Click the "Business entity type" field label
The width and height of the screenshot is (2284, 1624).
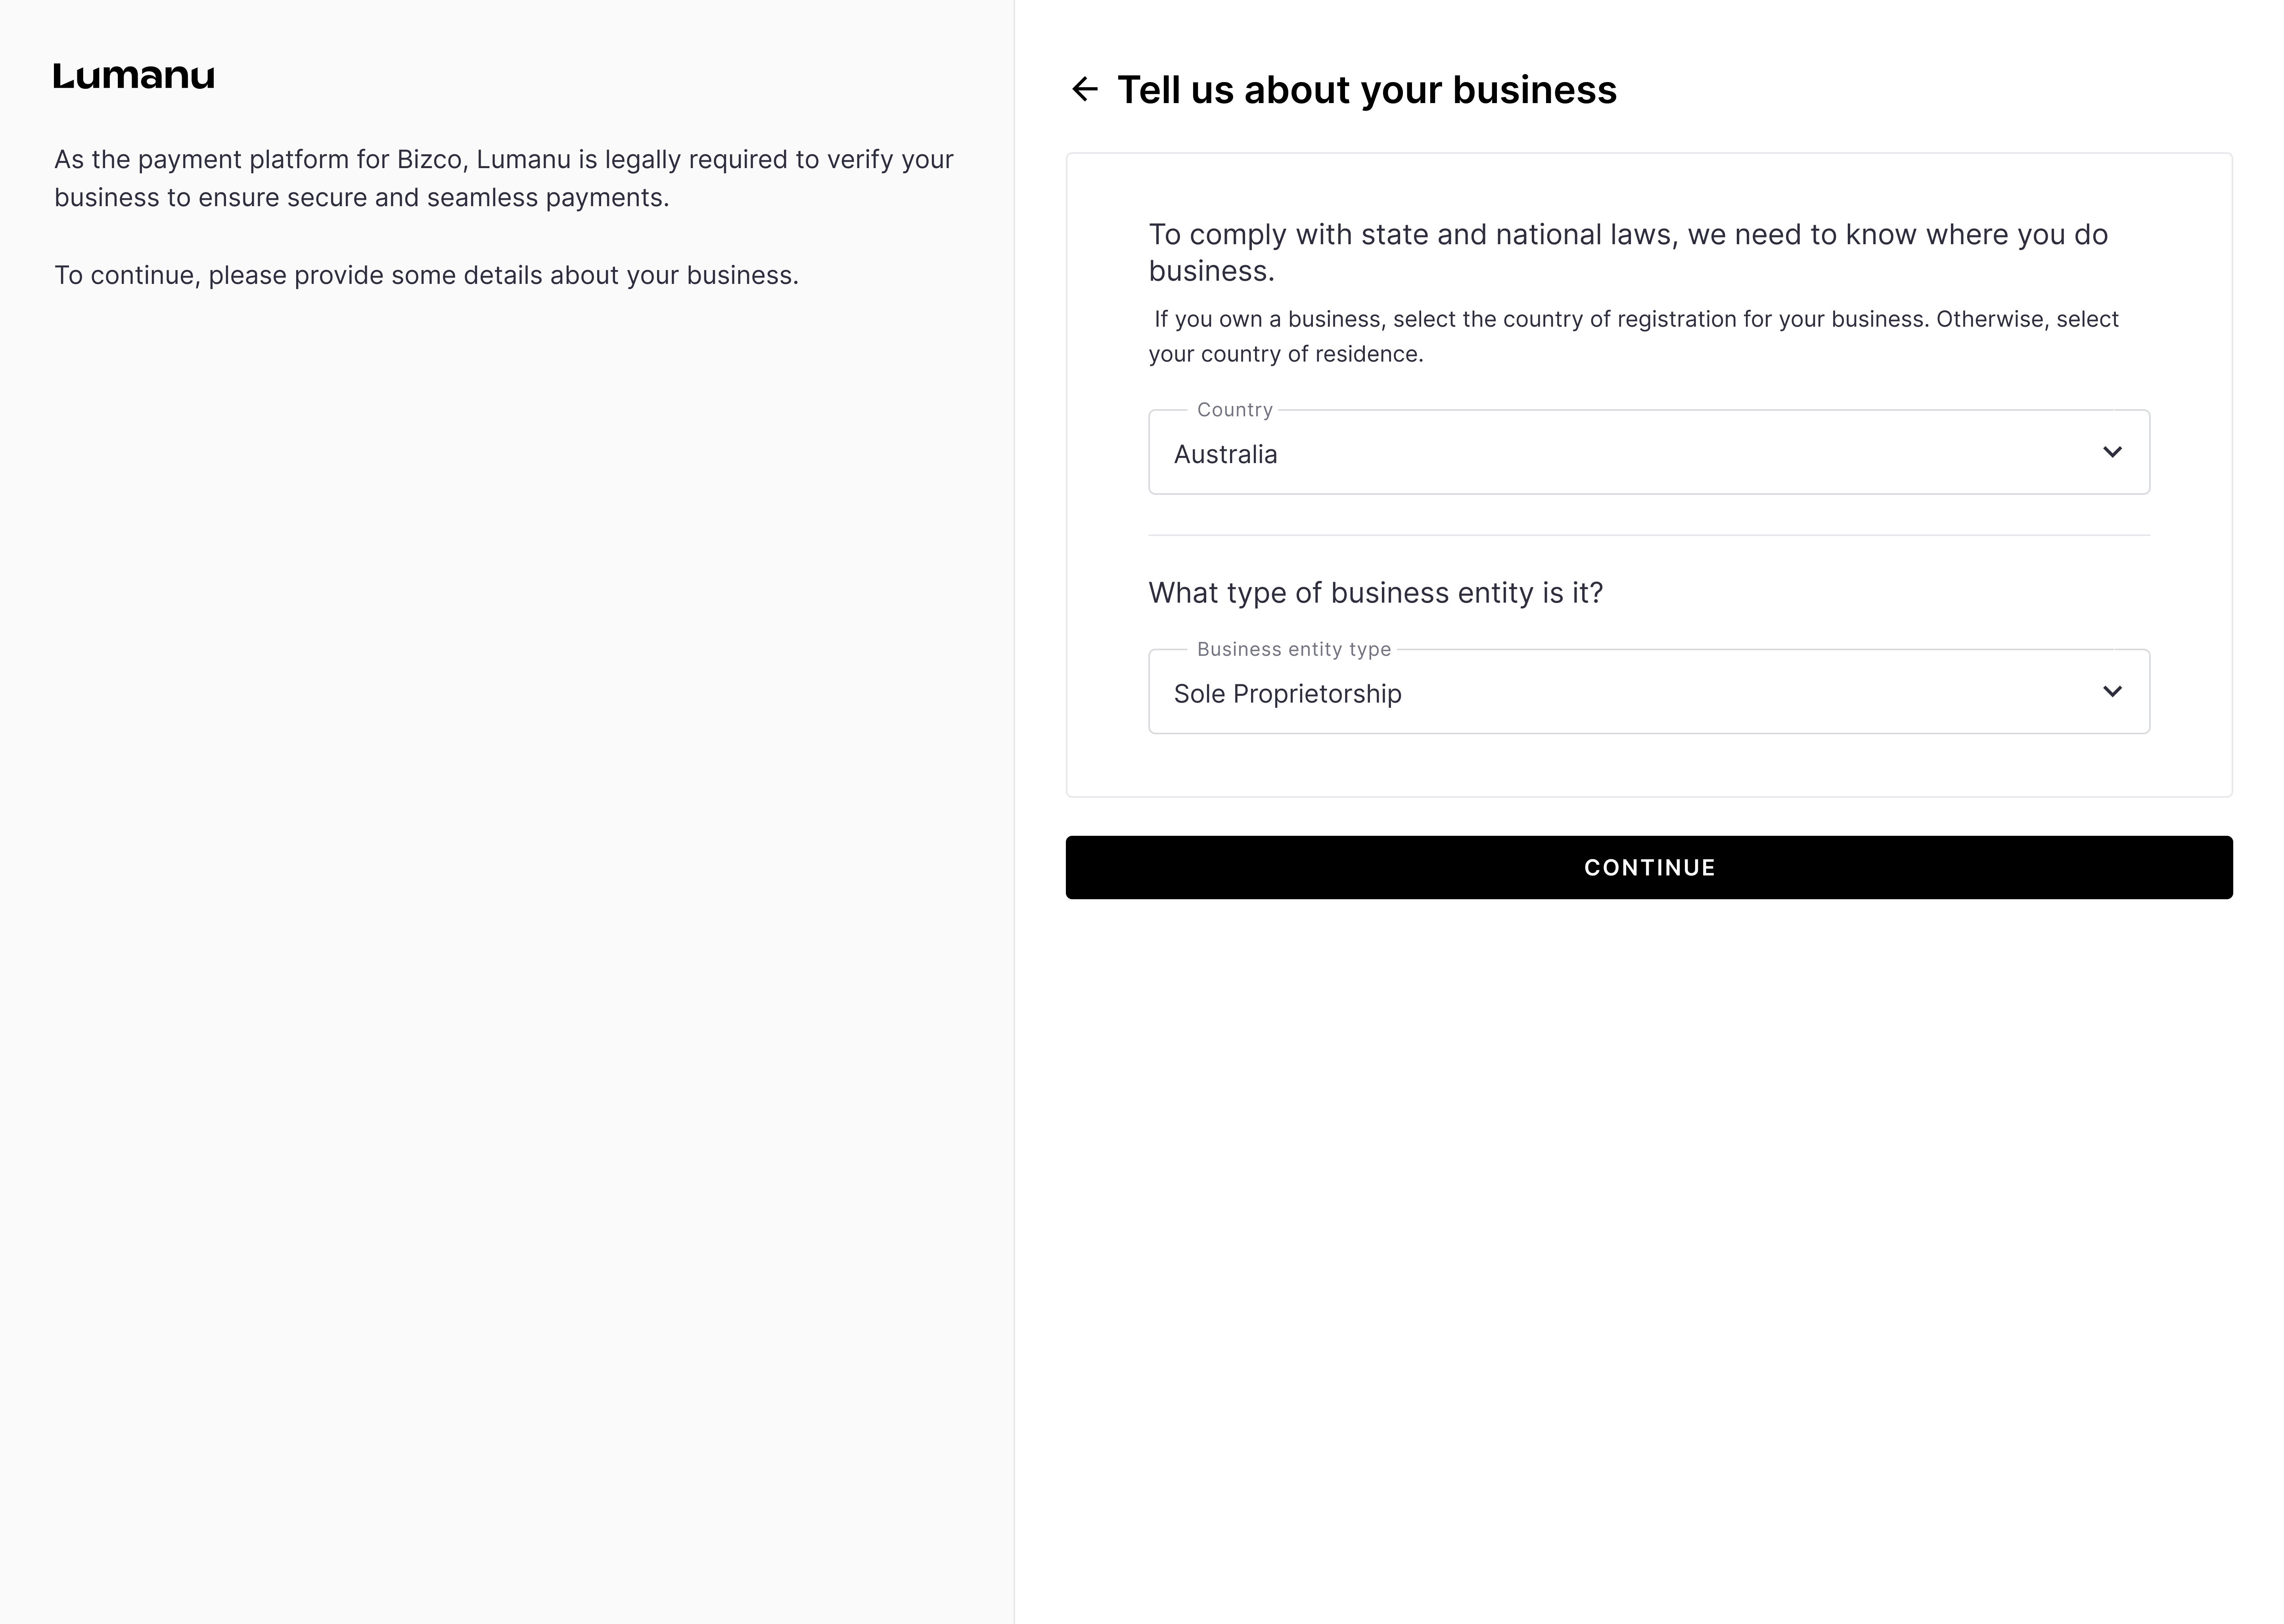[1293, 650]
